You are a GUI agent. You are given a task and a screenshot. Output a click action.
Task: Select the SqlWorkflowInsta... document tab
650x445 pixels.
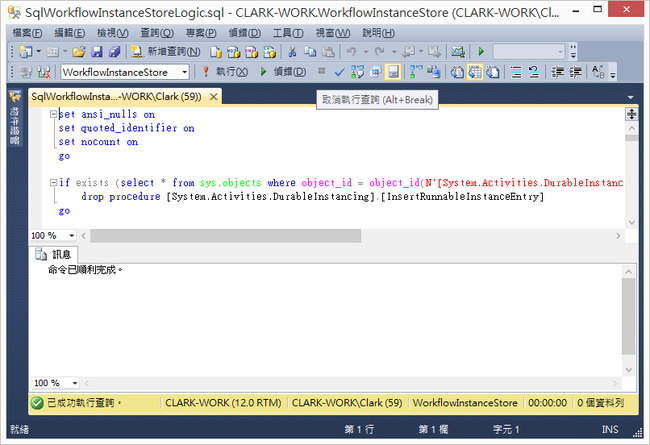pyautogui.click(x=116, y=97)
